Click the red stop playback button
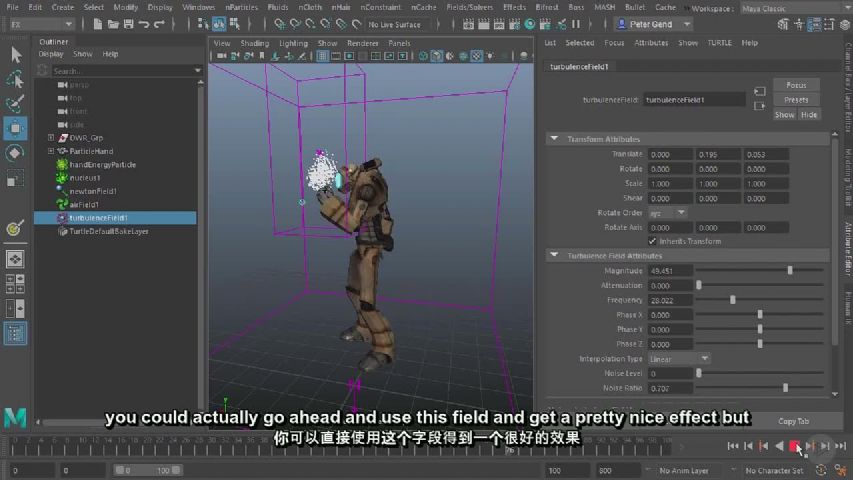The image size is (853, 480). [x=794, y=446]
